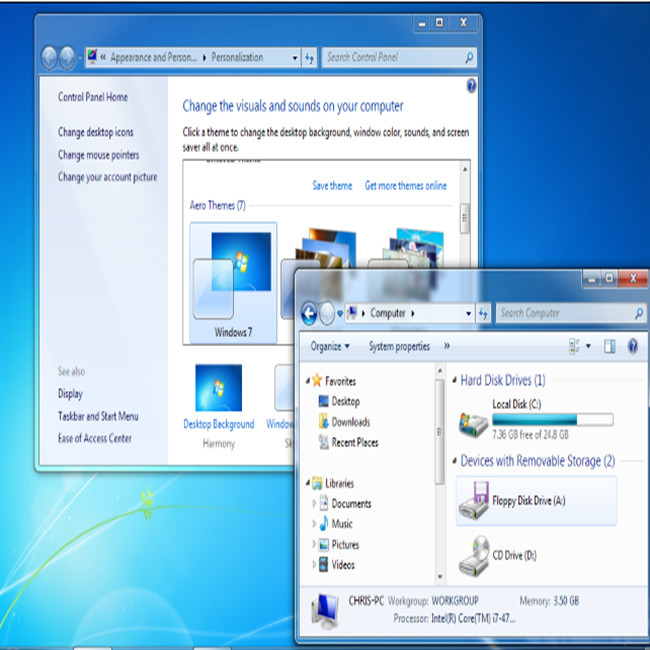Select Local Disk (C:) drive icon

(473, 424)
